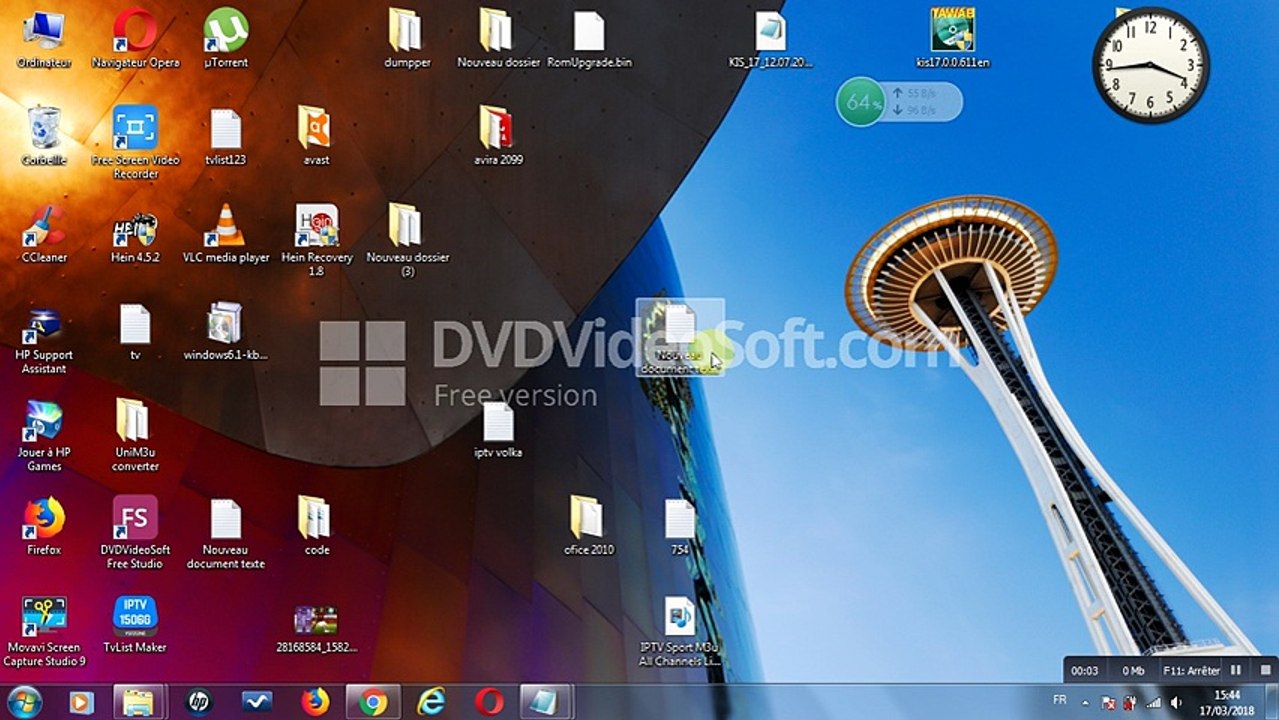
Task: Open the kis17.0.0.611en installer icon
Action: (x=952, y=38)
